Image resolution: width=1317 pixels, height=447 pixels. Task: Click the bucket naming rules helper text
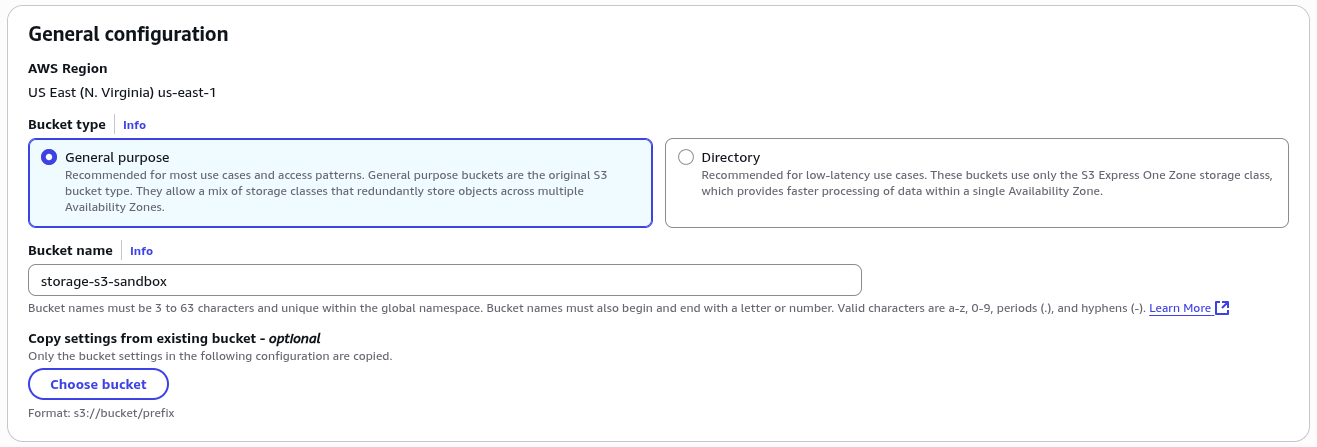pos(586,308)
